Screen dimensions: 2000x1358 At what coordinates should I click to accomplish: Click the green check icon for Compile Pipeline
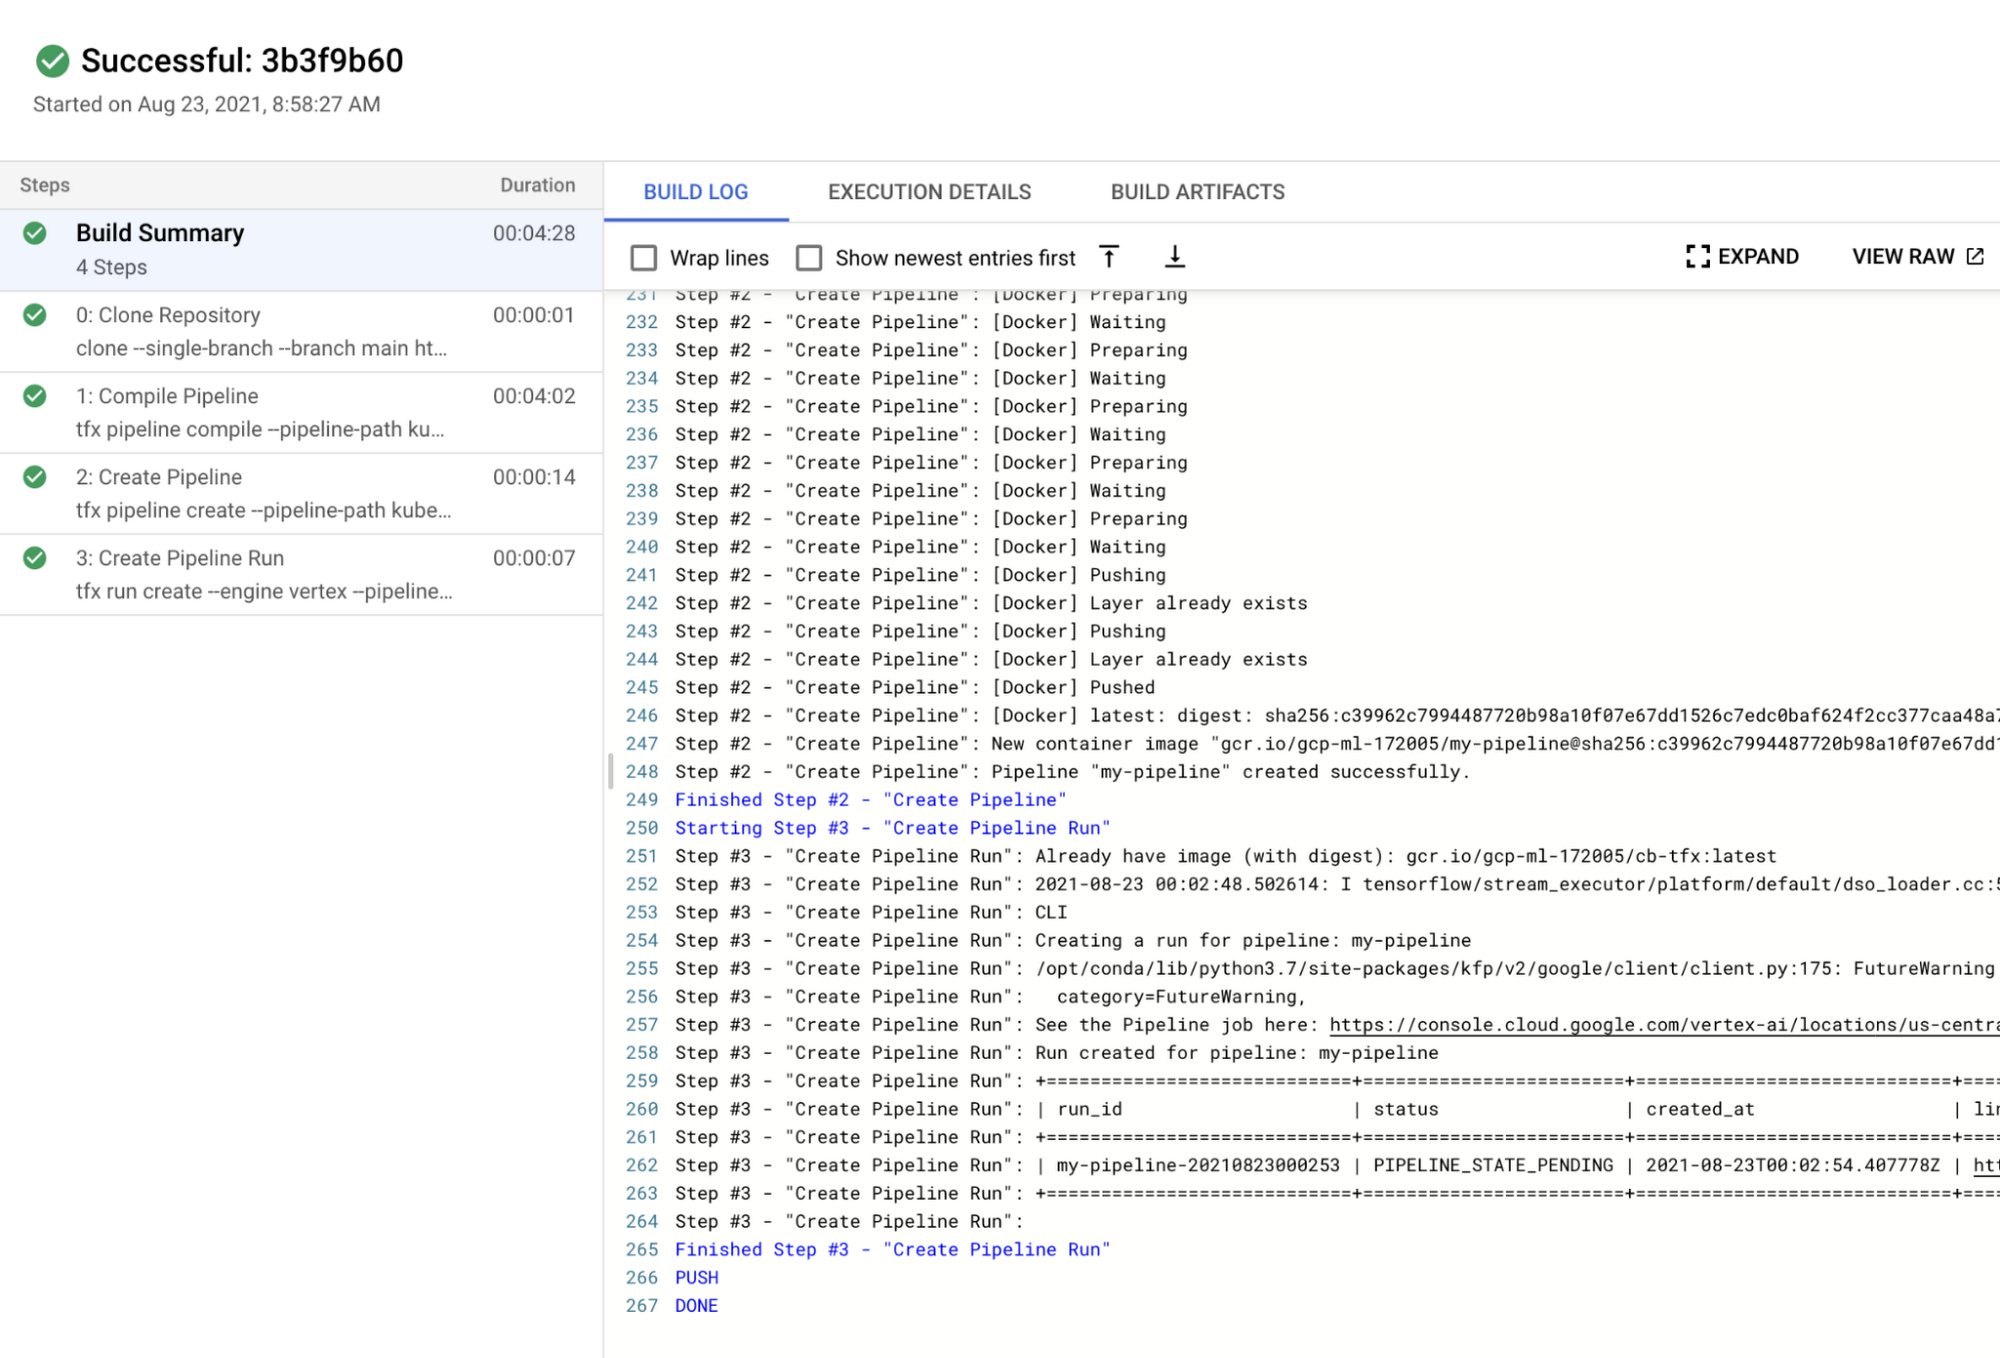pos(35,396)
